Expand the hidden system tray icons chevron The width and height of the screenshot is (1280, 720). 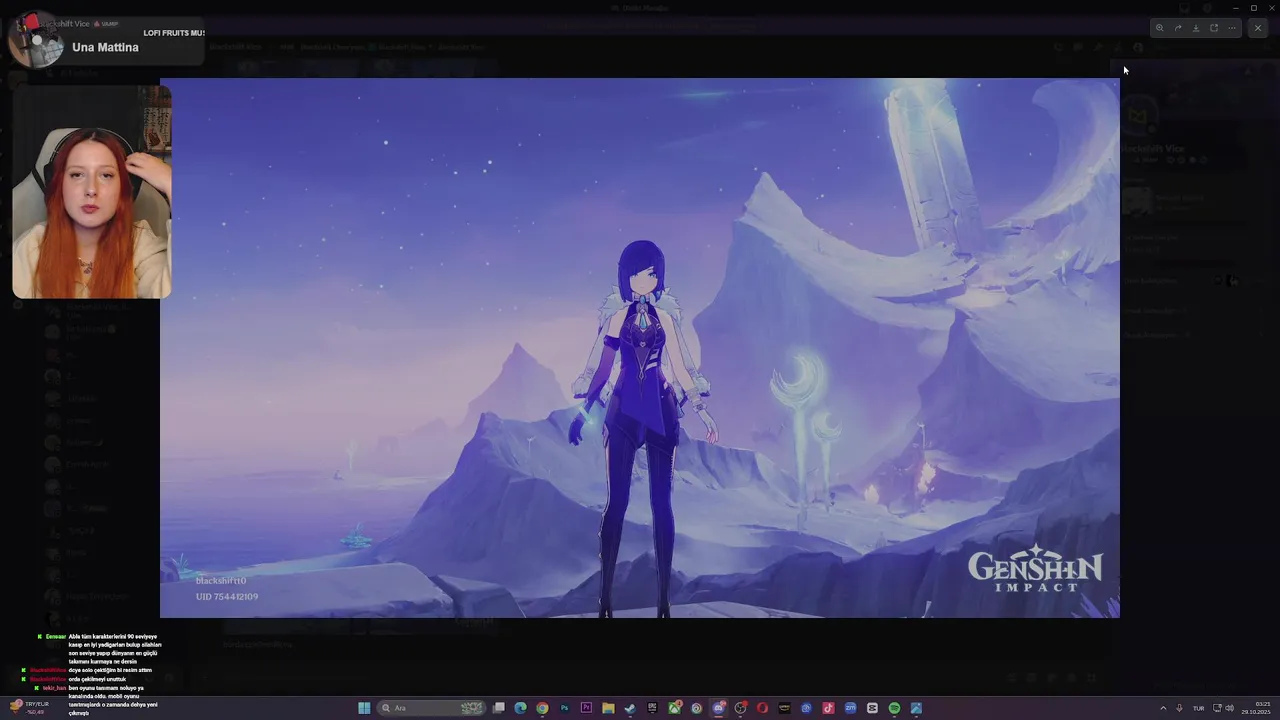tap(1162, 708)
